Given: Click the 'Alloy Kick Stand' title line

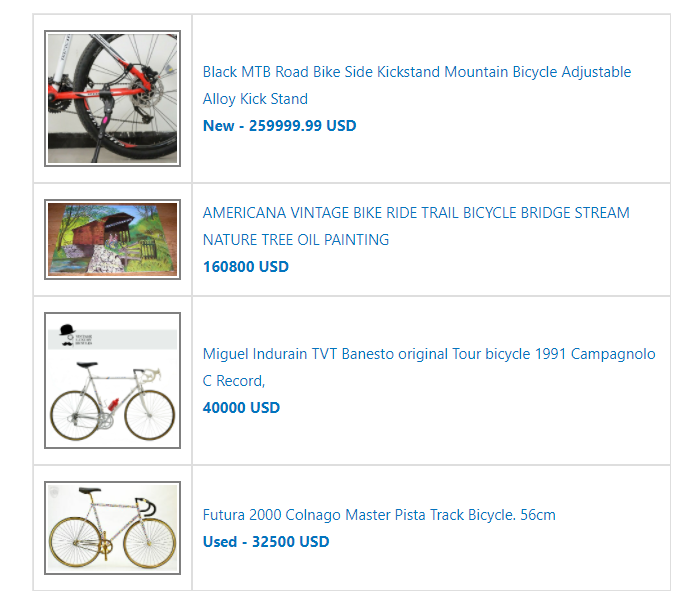Looking at the screenshot, I should coord(255,99).
